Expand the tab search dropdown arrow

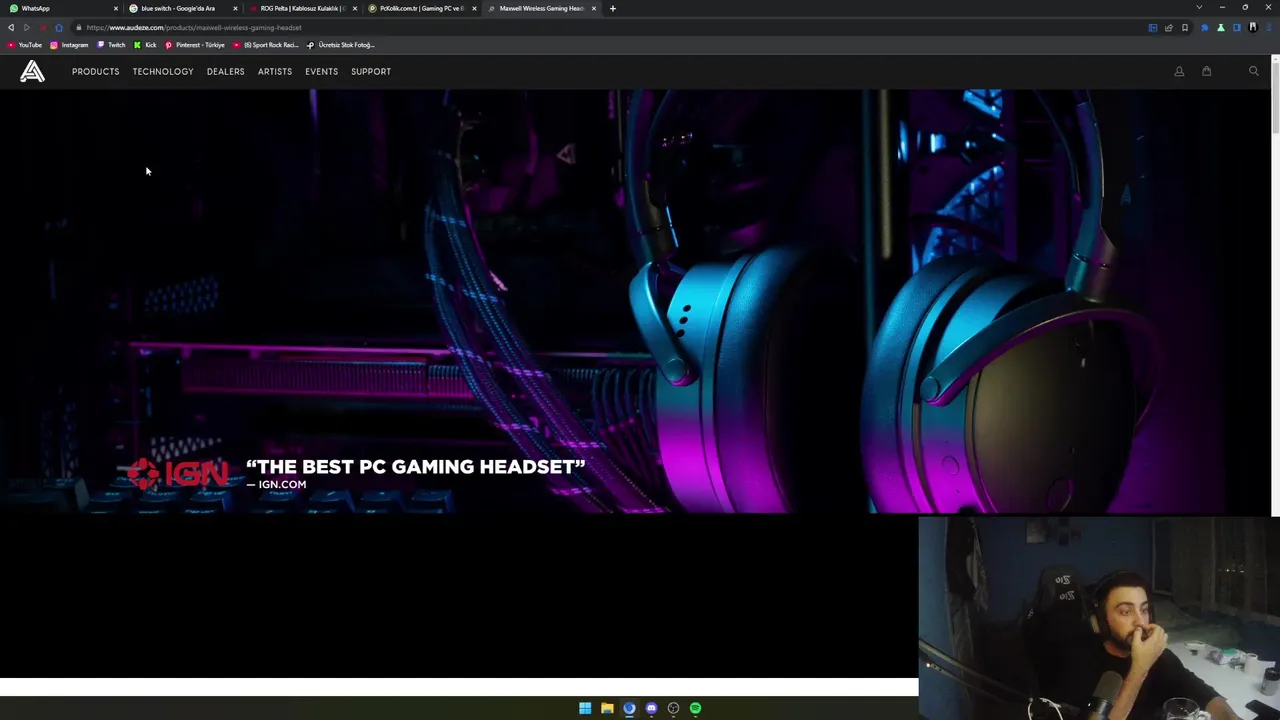coord(1199,8)
